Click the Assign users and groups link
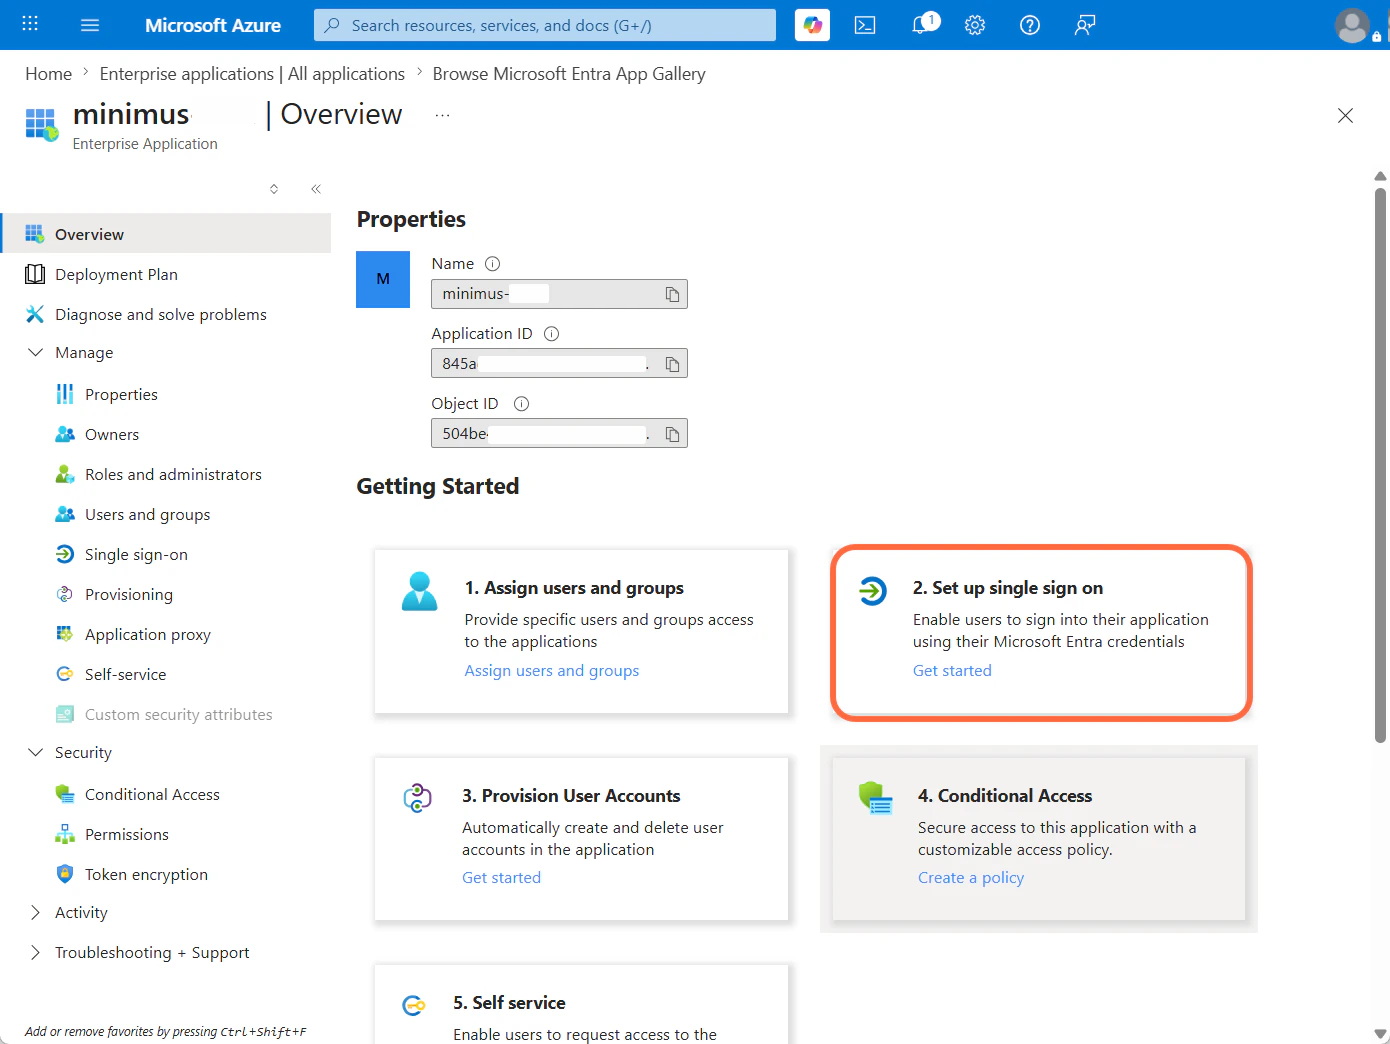Screen dimensions: 1390x1044 pos(551,671)
